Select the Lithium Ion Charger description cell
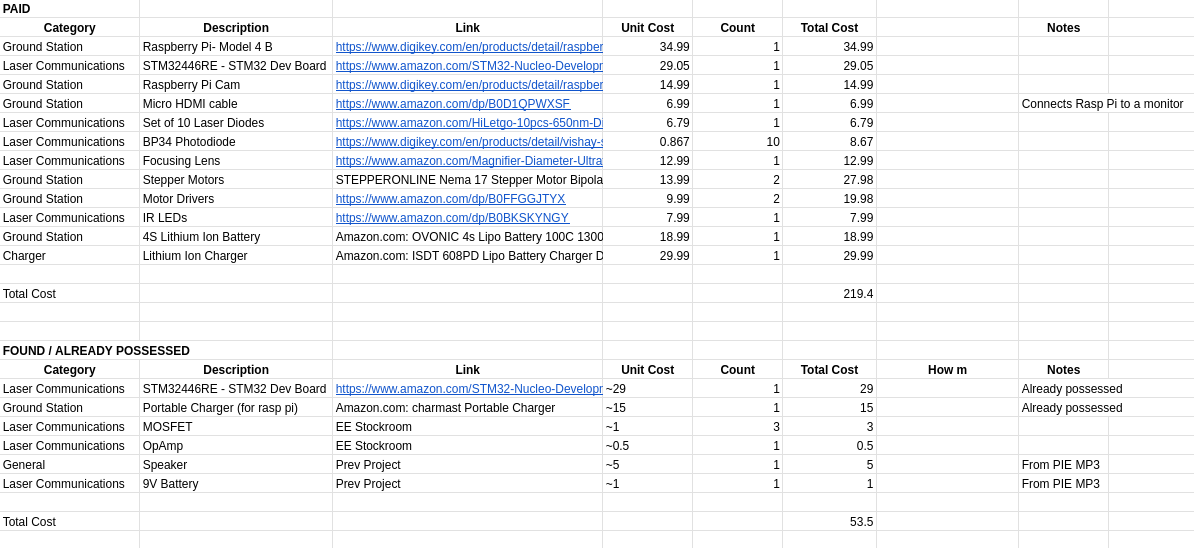 point(235,256)
